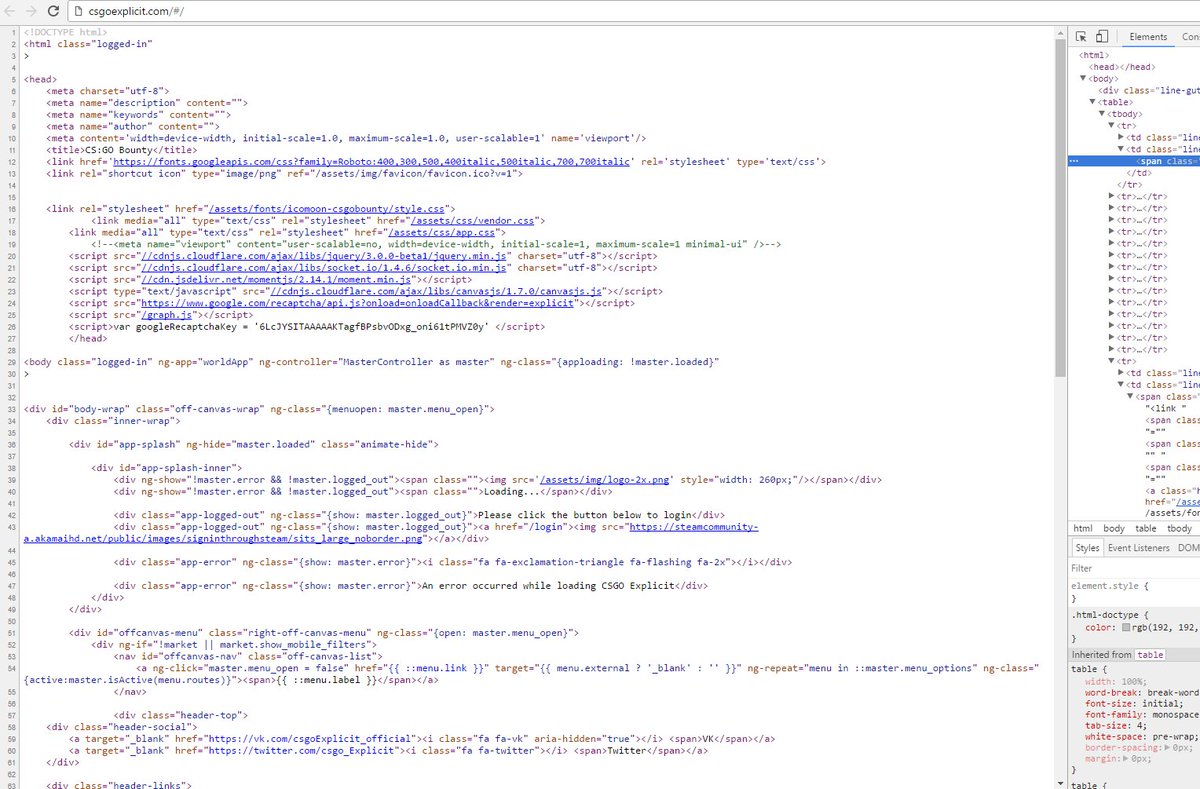This screenshot has width=1200, height=789.
Task: Click the element.style rule block
Action: (1134, 592)
